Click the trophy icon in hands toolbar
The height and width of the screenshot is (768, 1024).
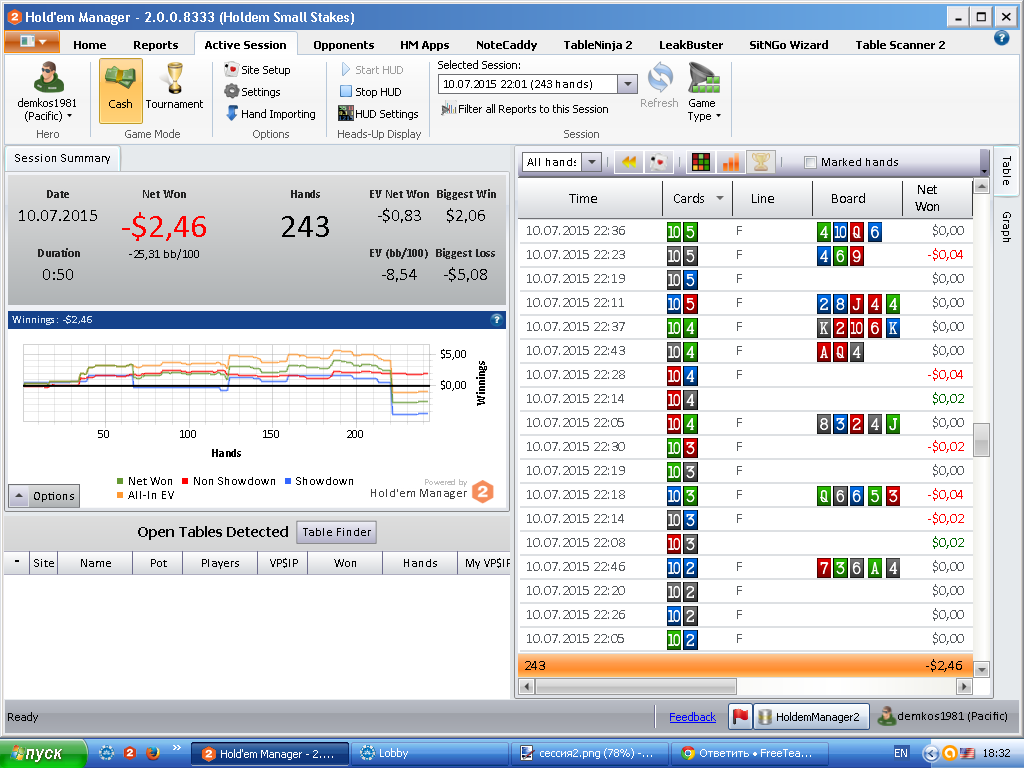point(761,162)
